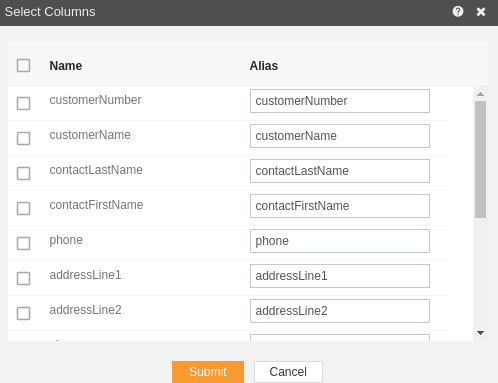Check the contactFirstName row checkbox

click(x=23, y=208)
